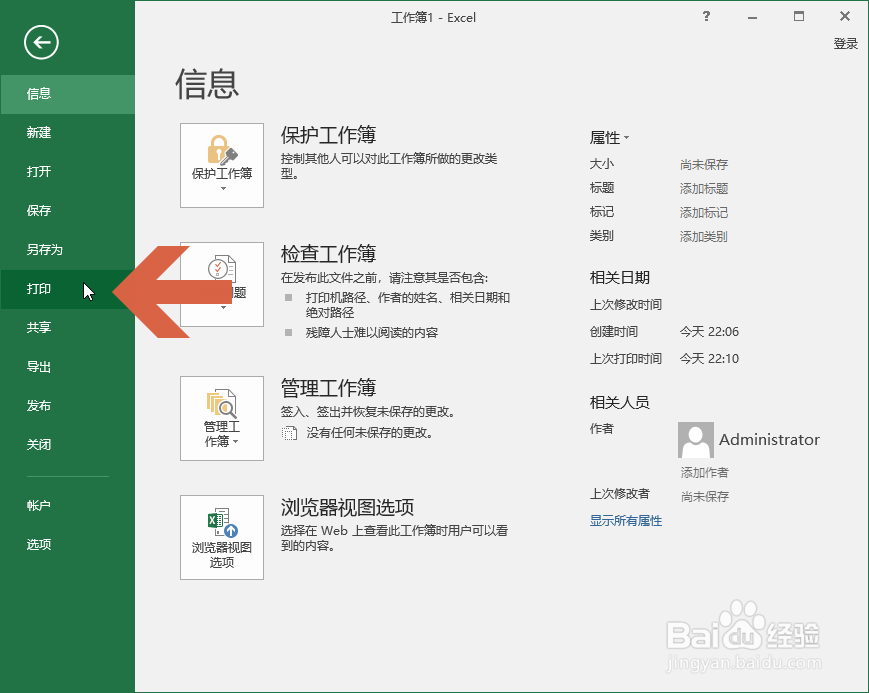Click the 检查工作簿 heading text
The height and width of the screenshot is (693, 869).
point(328,254)
